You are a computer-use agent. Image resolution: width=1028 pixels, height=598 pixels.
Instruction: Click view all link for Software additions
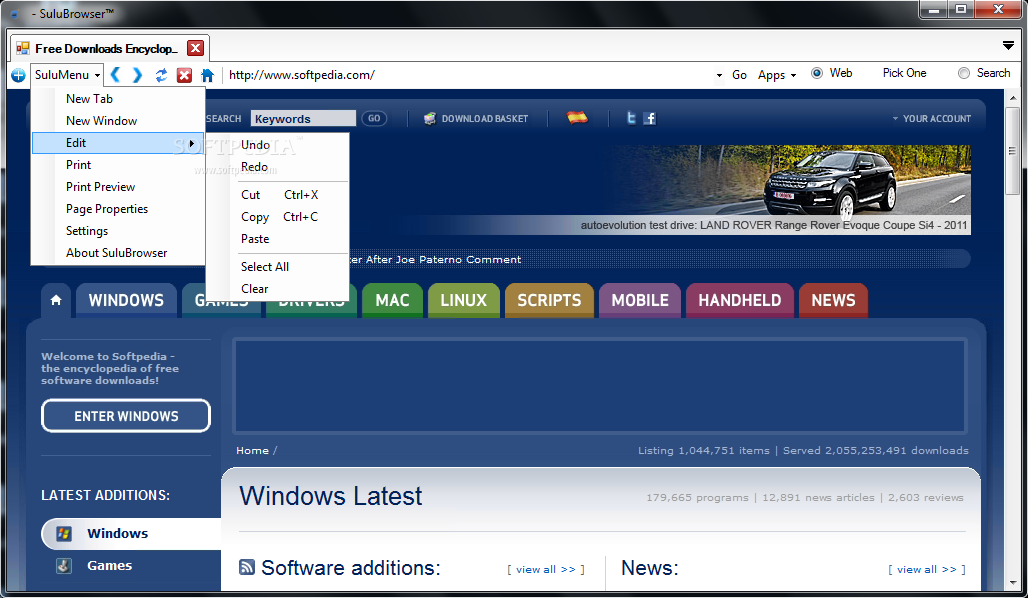(545, 569)
